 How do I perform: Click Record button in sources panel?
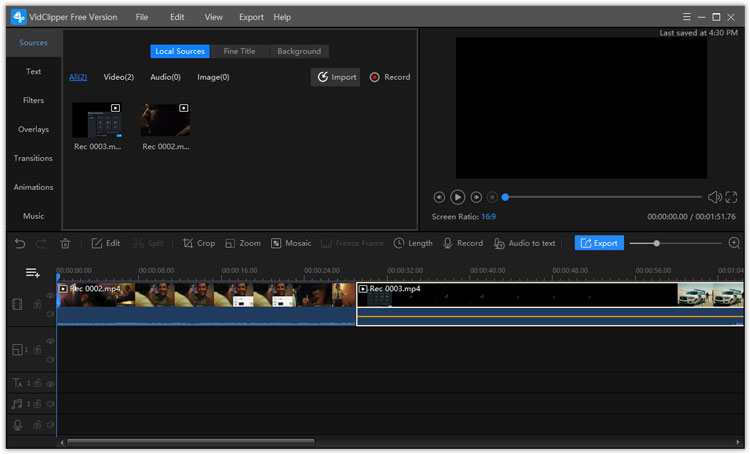coord(390,77)
